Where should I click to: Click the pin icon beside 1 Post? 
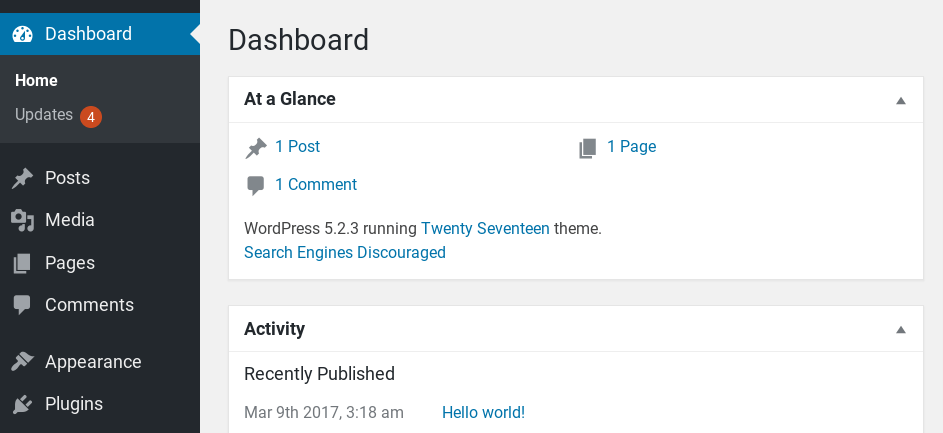coord(256,148)
